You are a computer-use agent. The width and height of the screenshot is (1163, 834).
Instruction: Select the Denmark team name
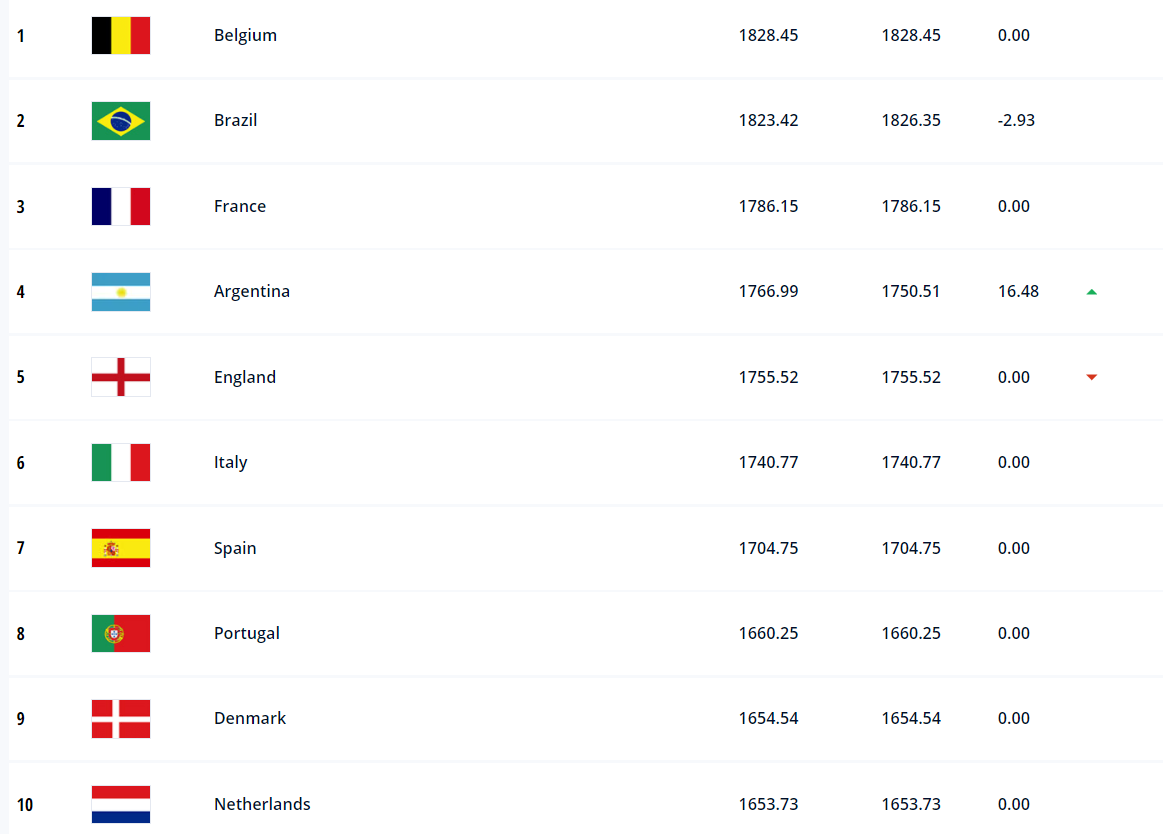(250, 718)
